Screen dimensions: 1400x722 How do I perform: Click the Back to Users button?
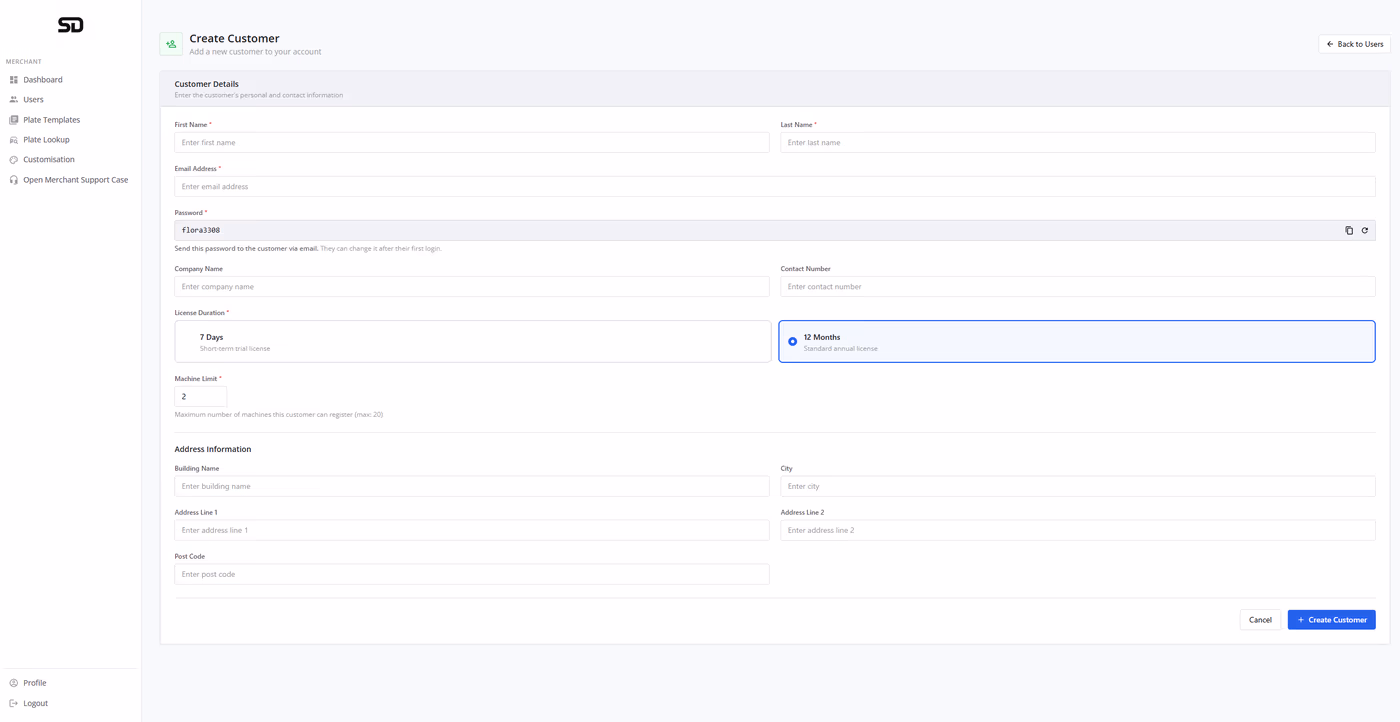(1354, 44)
